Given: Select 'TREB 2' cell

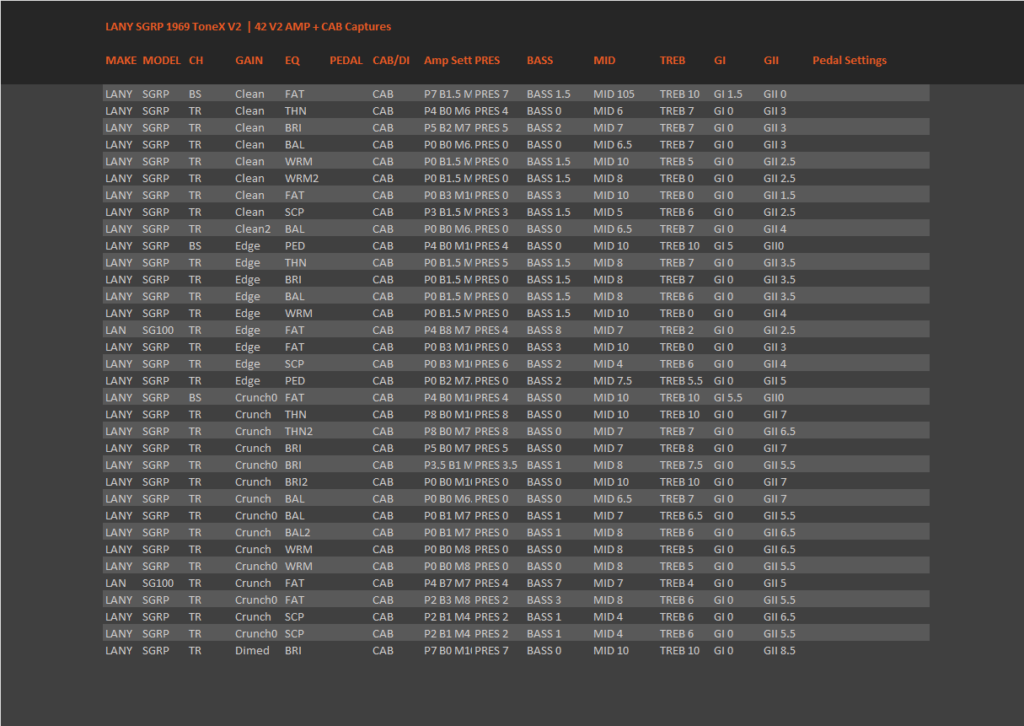Looking at the screenshot, I should tap(676, 330).
